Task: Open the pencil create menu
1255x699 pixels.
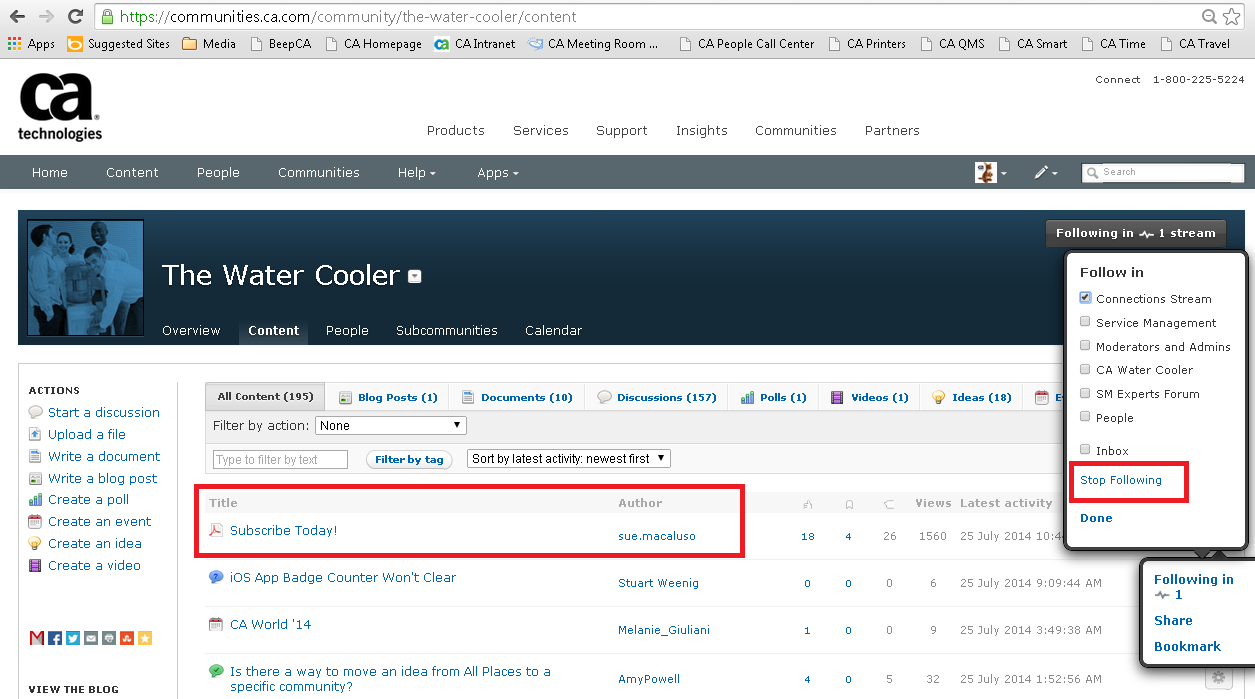Action: coord(1045,172)
